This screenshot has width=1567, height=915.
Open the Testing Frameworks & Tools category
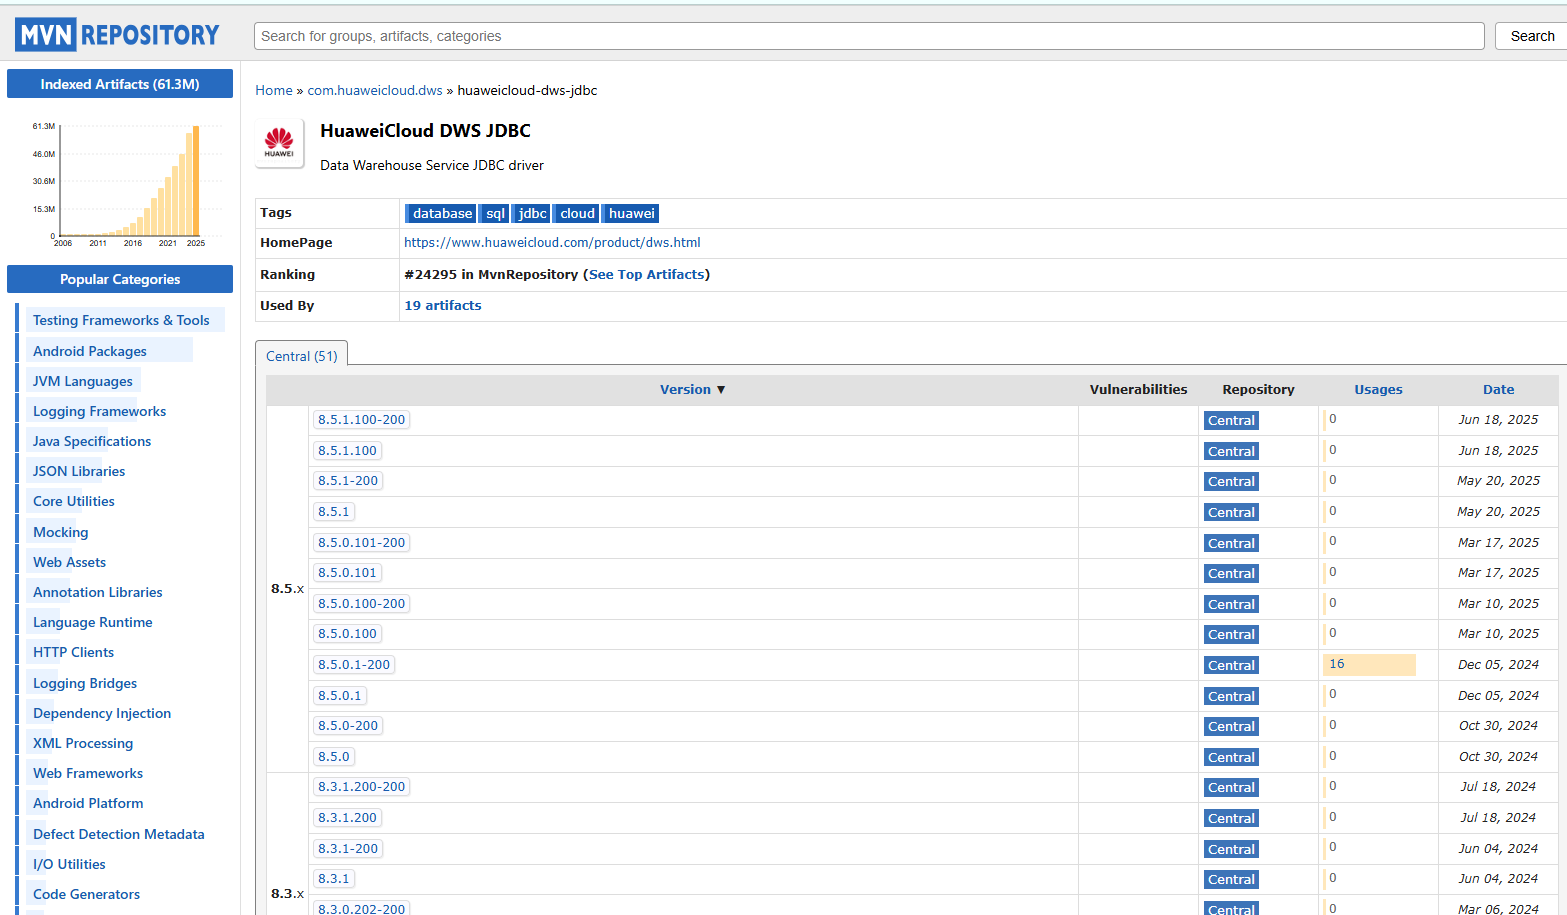tap(121, 320)
